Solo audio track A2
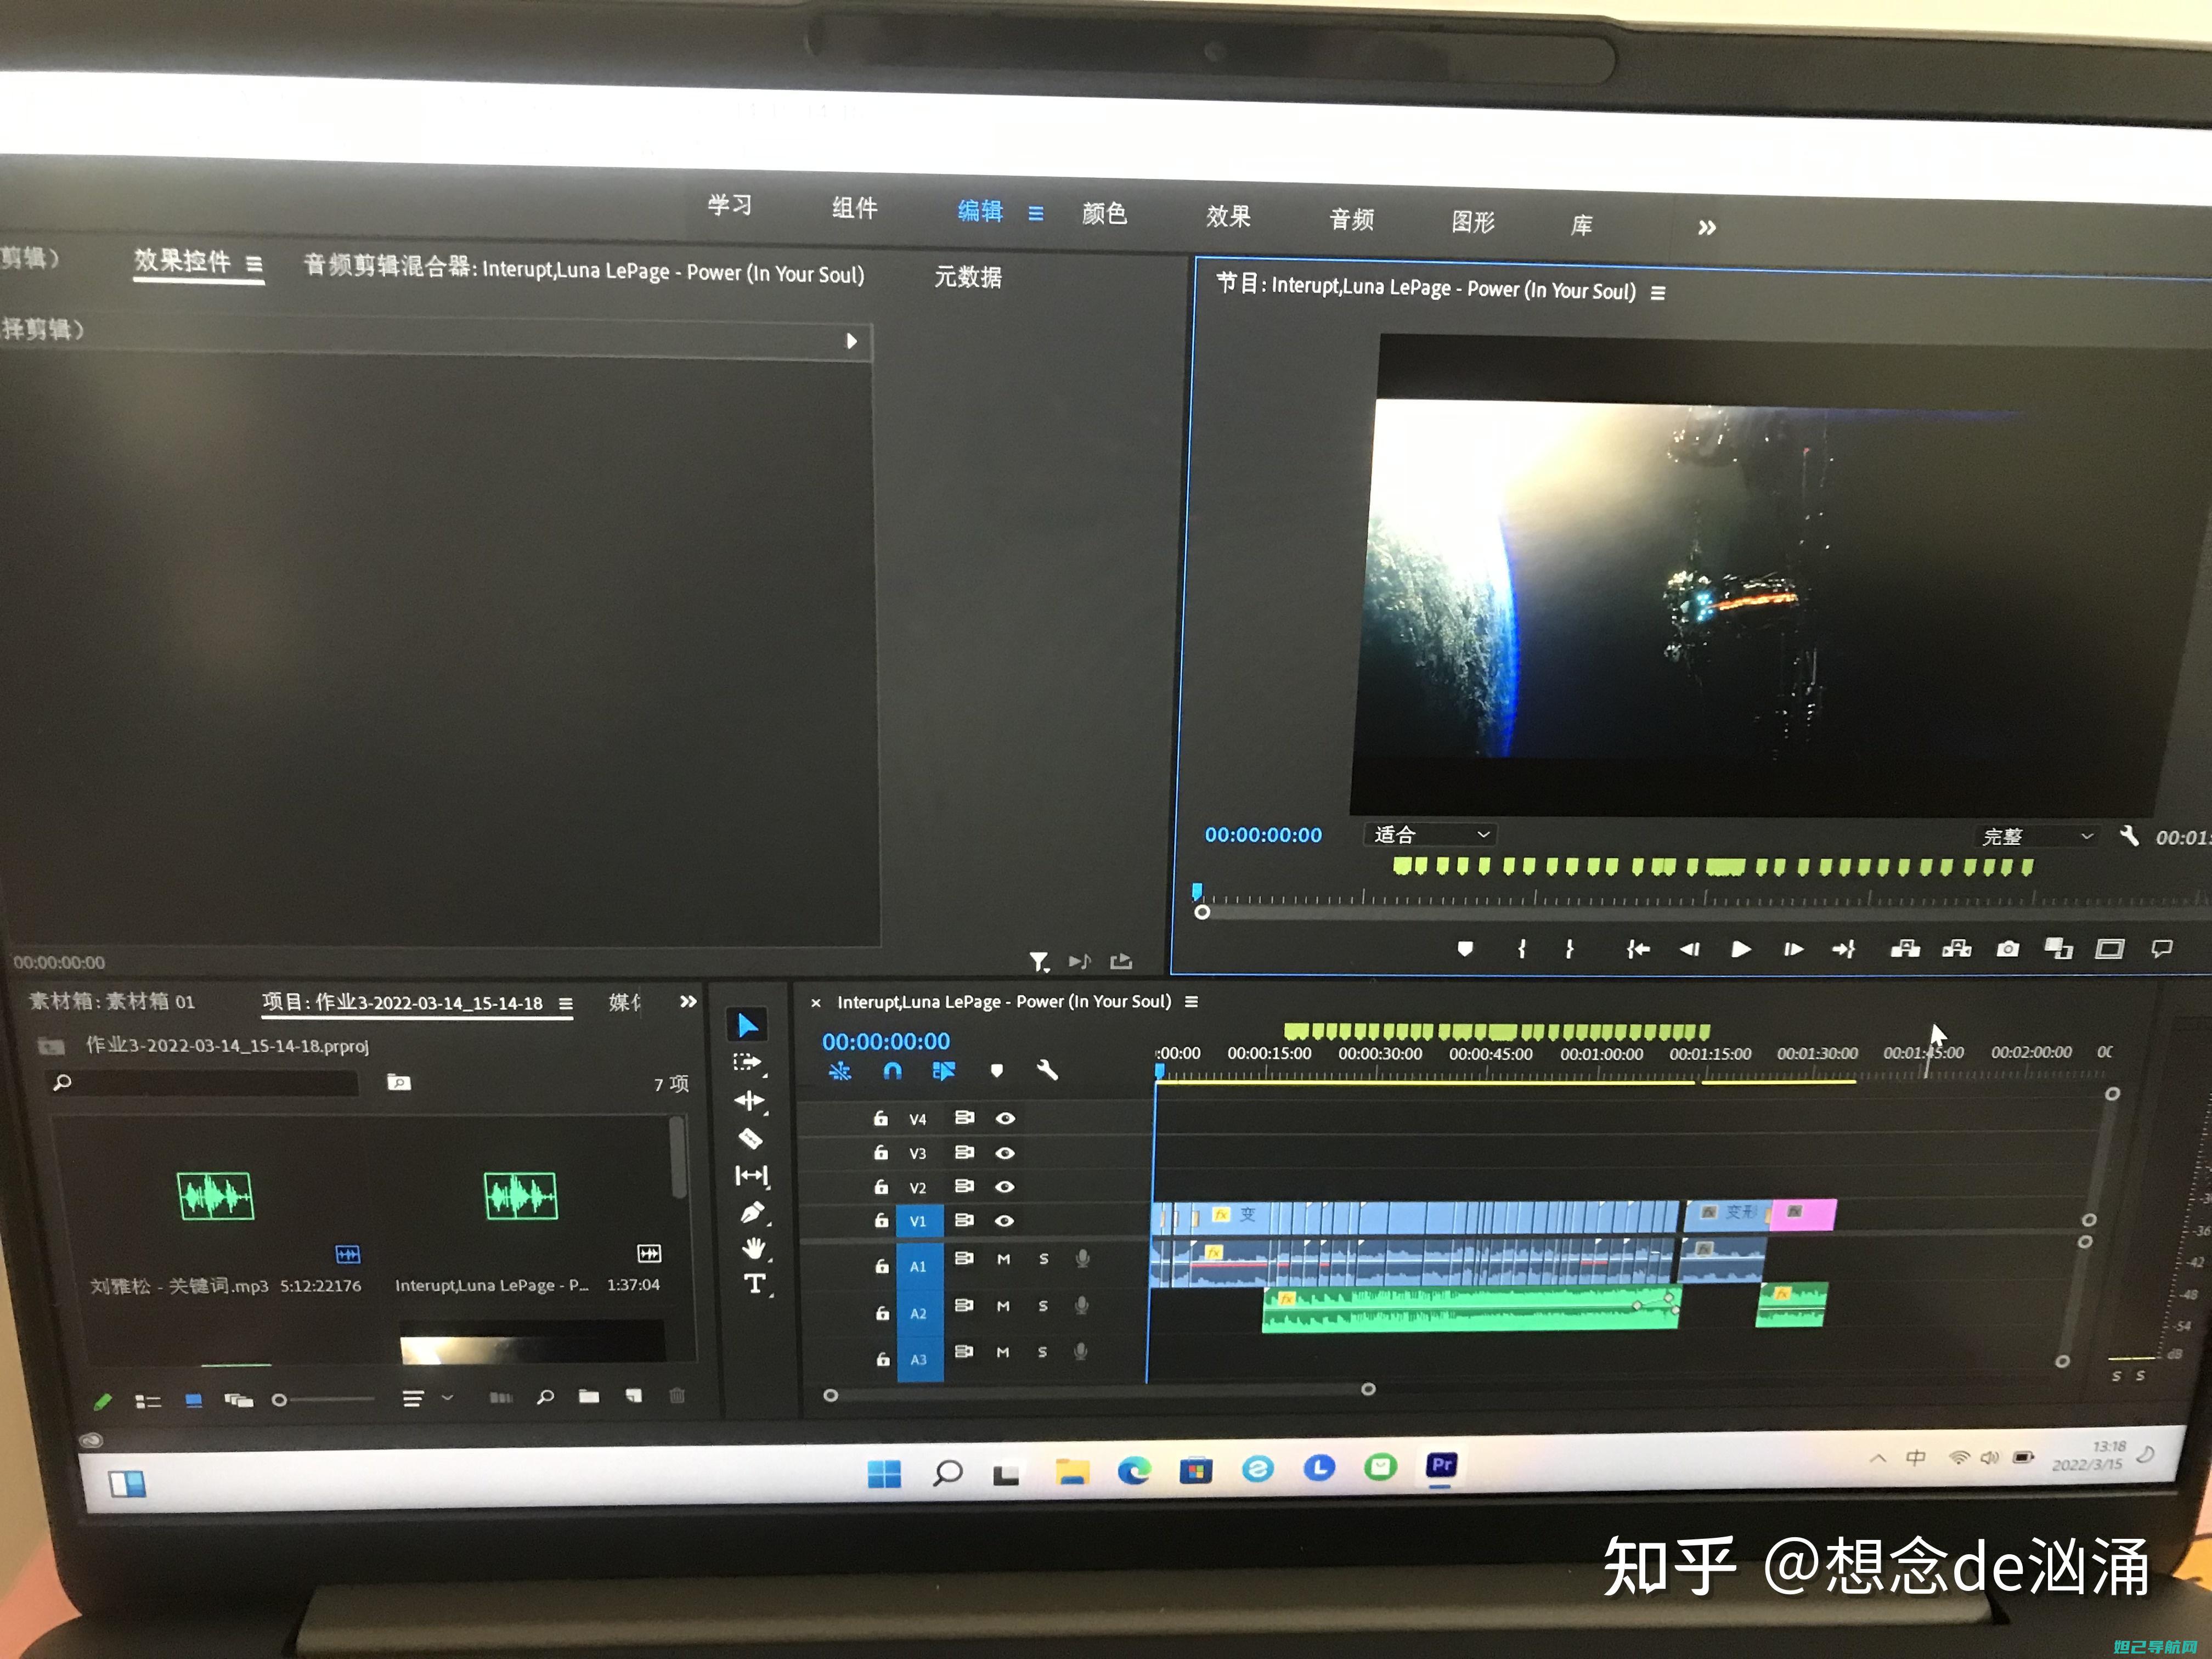 (1043, 1306)
